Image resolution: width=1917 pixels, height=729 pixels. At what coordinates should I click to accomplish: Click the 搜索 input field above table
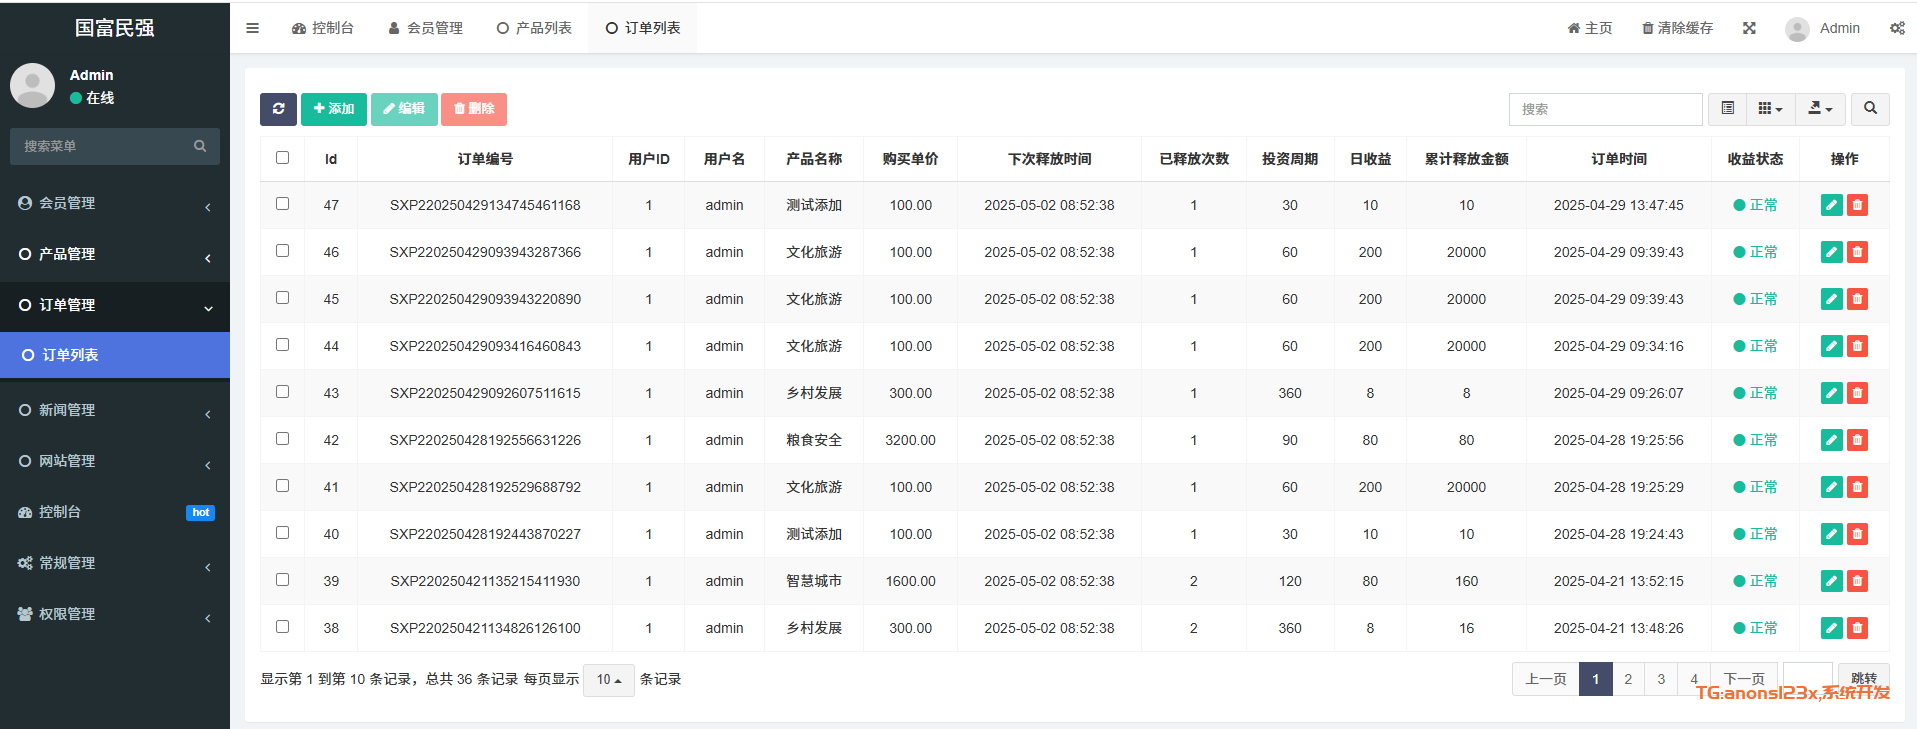tap(1604, 109)
